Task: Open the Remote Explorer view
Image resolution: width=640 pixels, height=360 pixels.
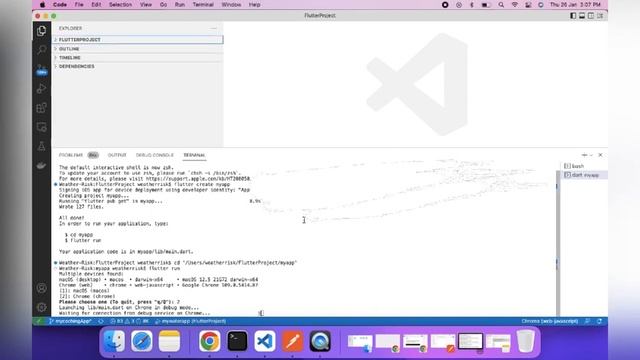Action: [41, 127]
